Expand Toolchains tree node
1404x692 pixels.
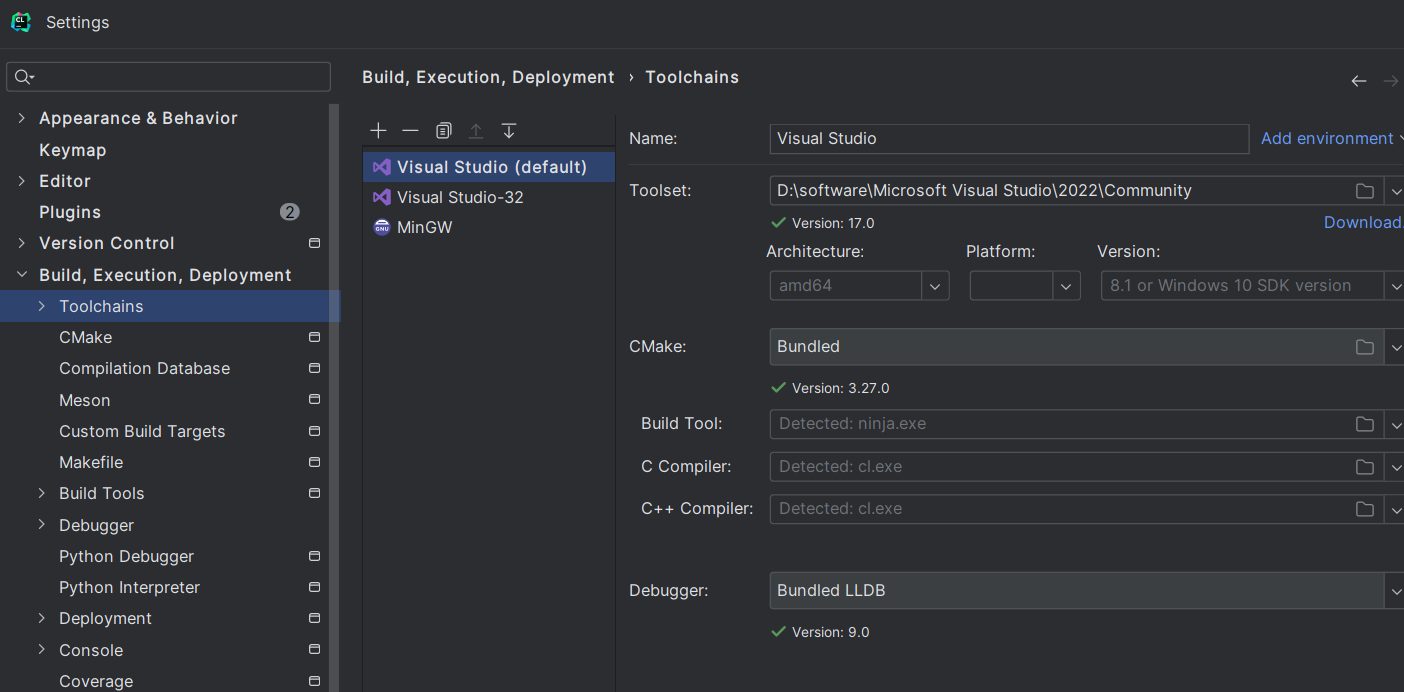point(42,306)
